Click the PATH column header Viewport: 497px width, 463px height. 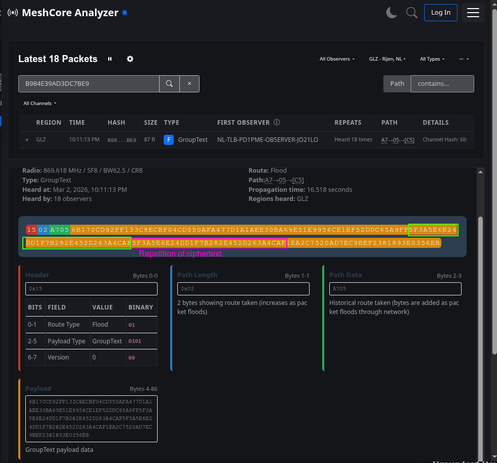[x=389, y=123]
